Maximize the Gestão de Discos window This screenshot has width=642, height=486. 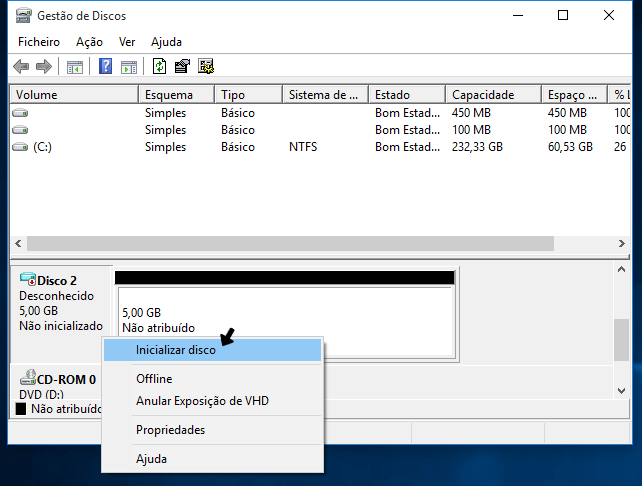(563, 16)
